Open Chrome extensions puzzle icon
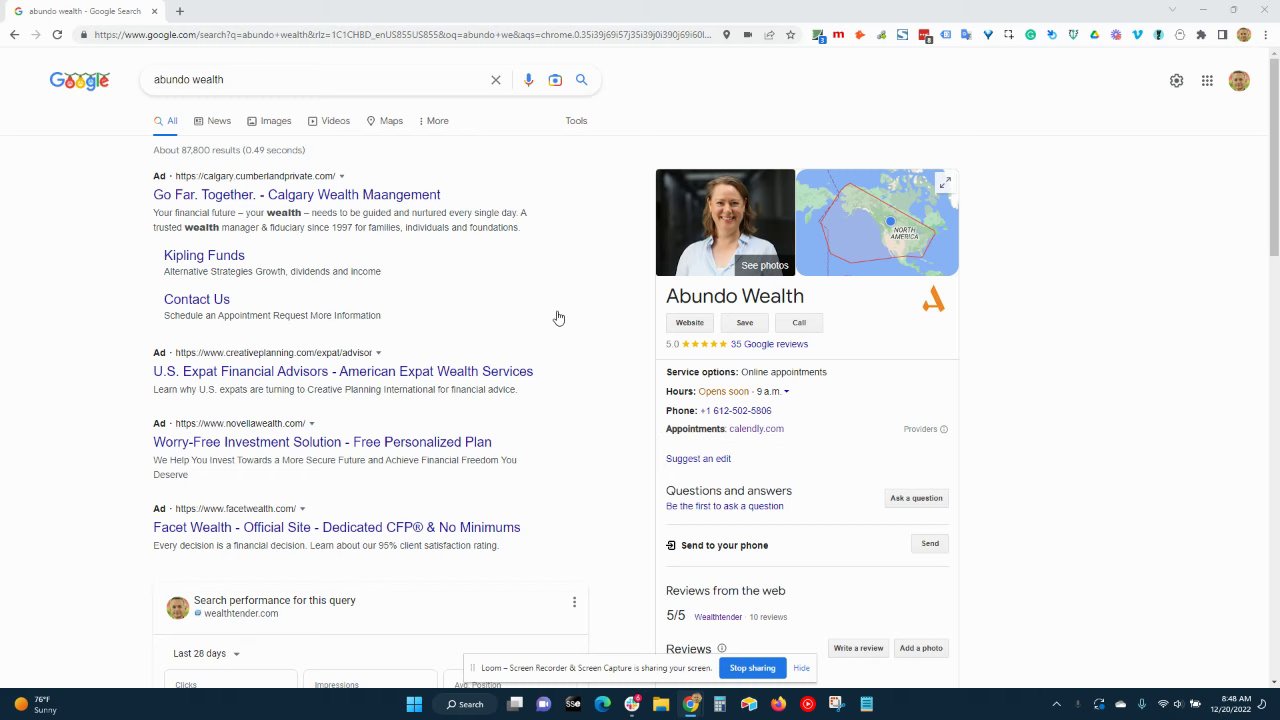The image size is (1280, 720). coord(1201,35)
